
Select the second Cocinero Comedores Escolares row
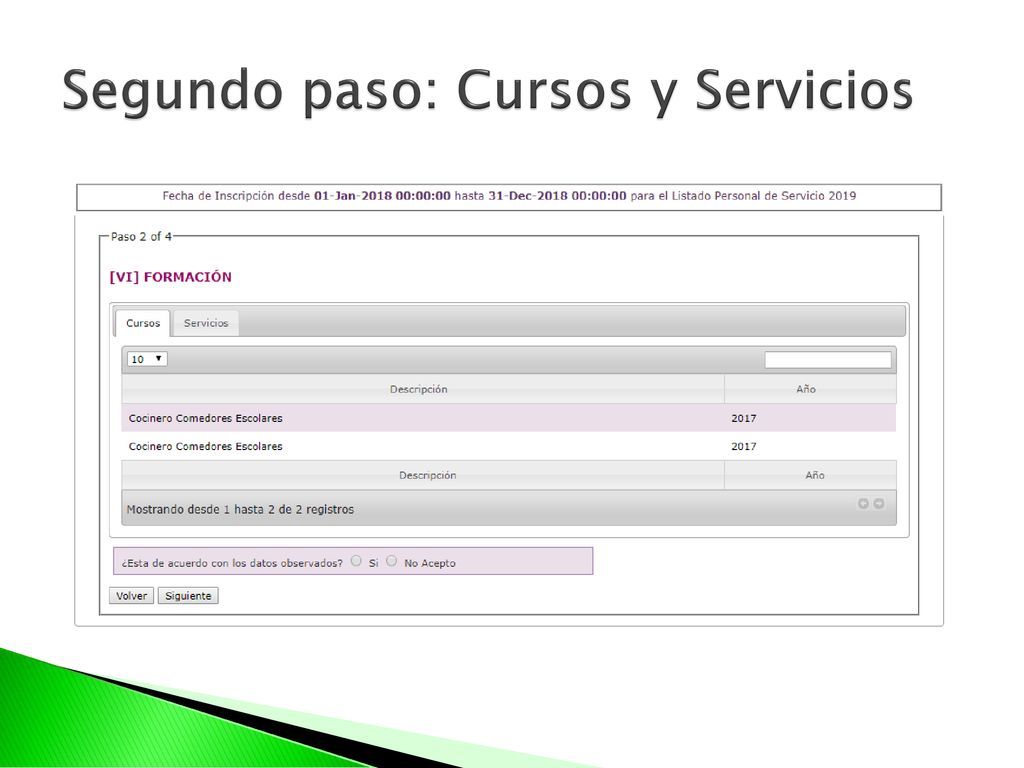tap(508, 447)
